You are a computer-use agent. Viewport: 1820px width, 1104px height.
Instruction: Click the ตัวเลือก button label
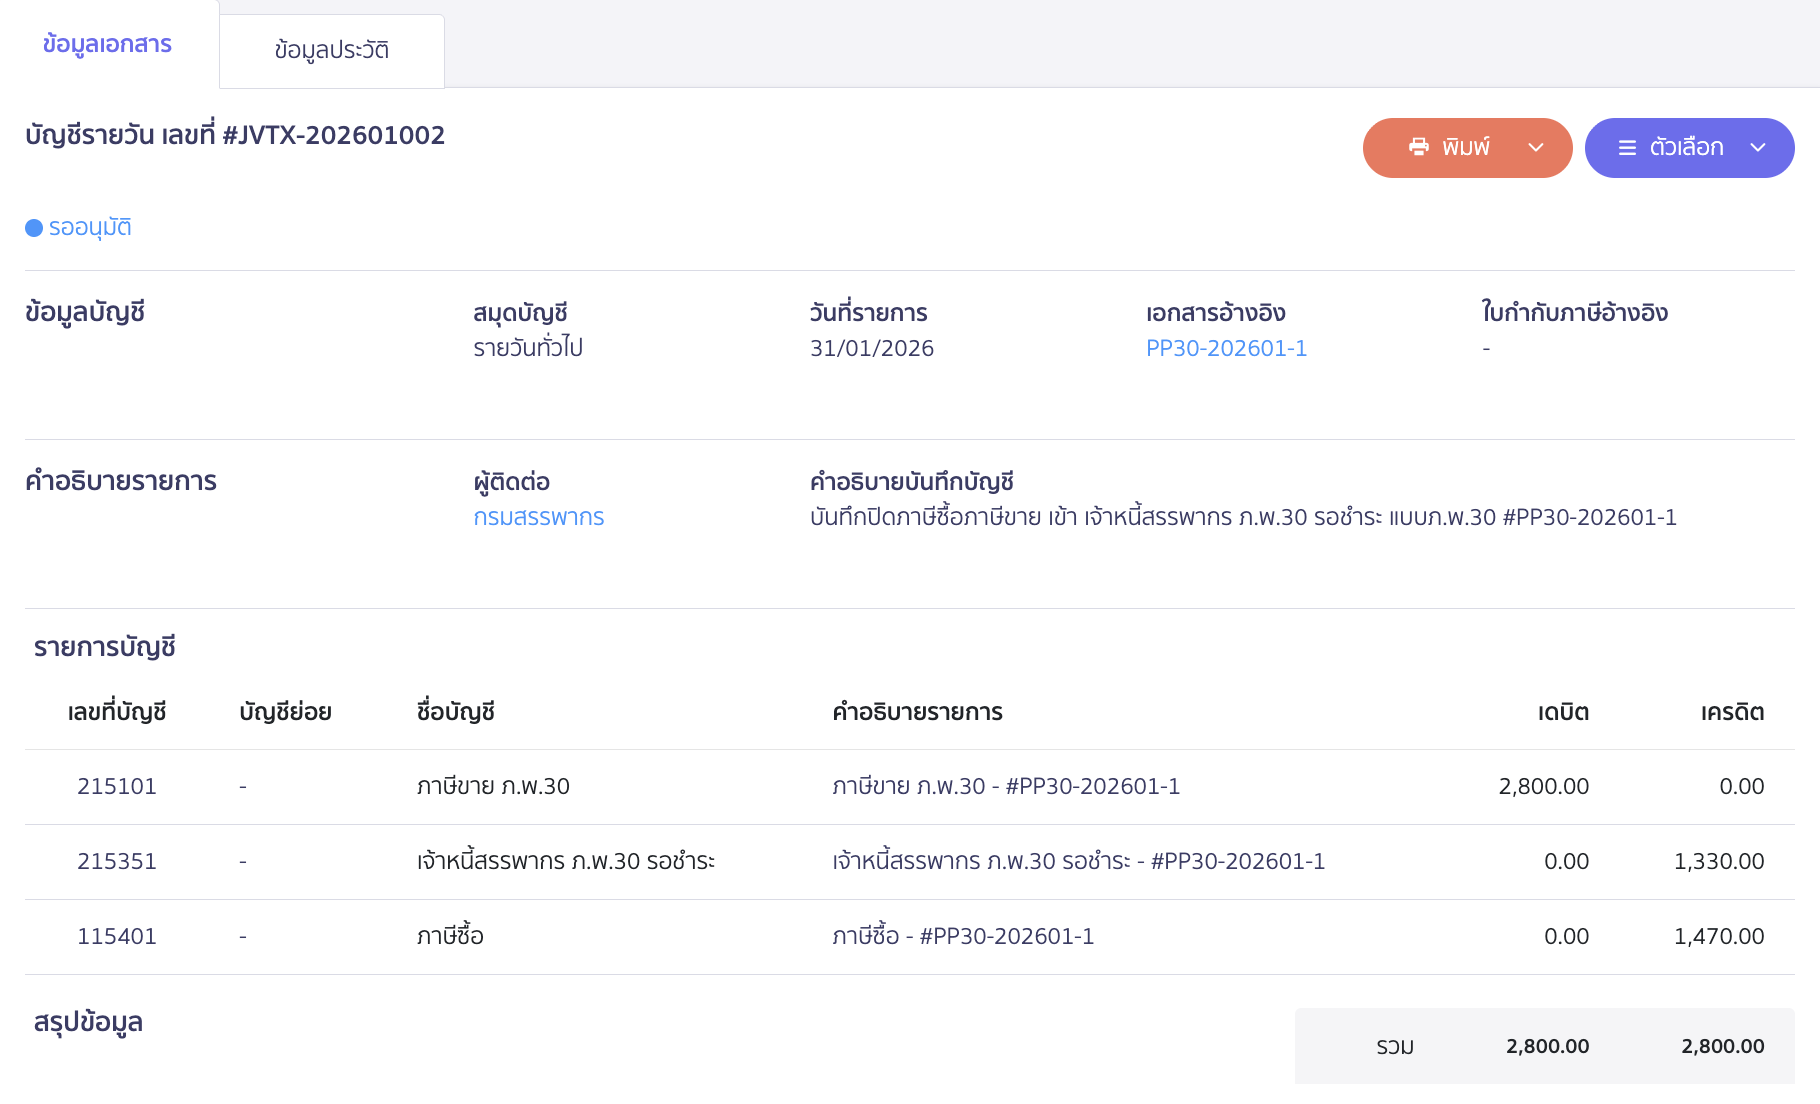1686,148
